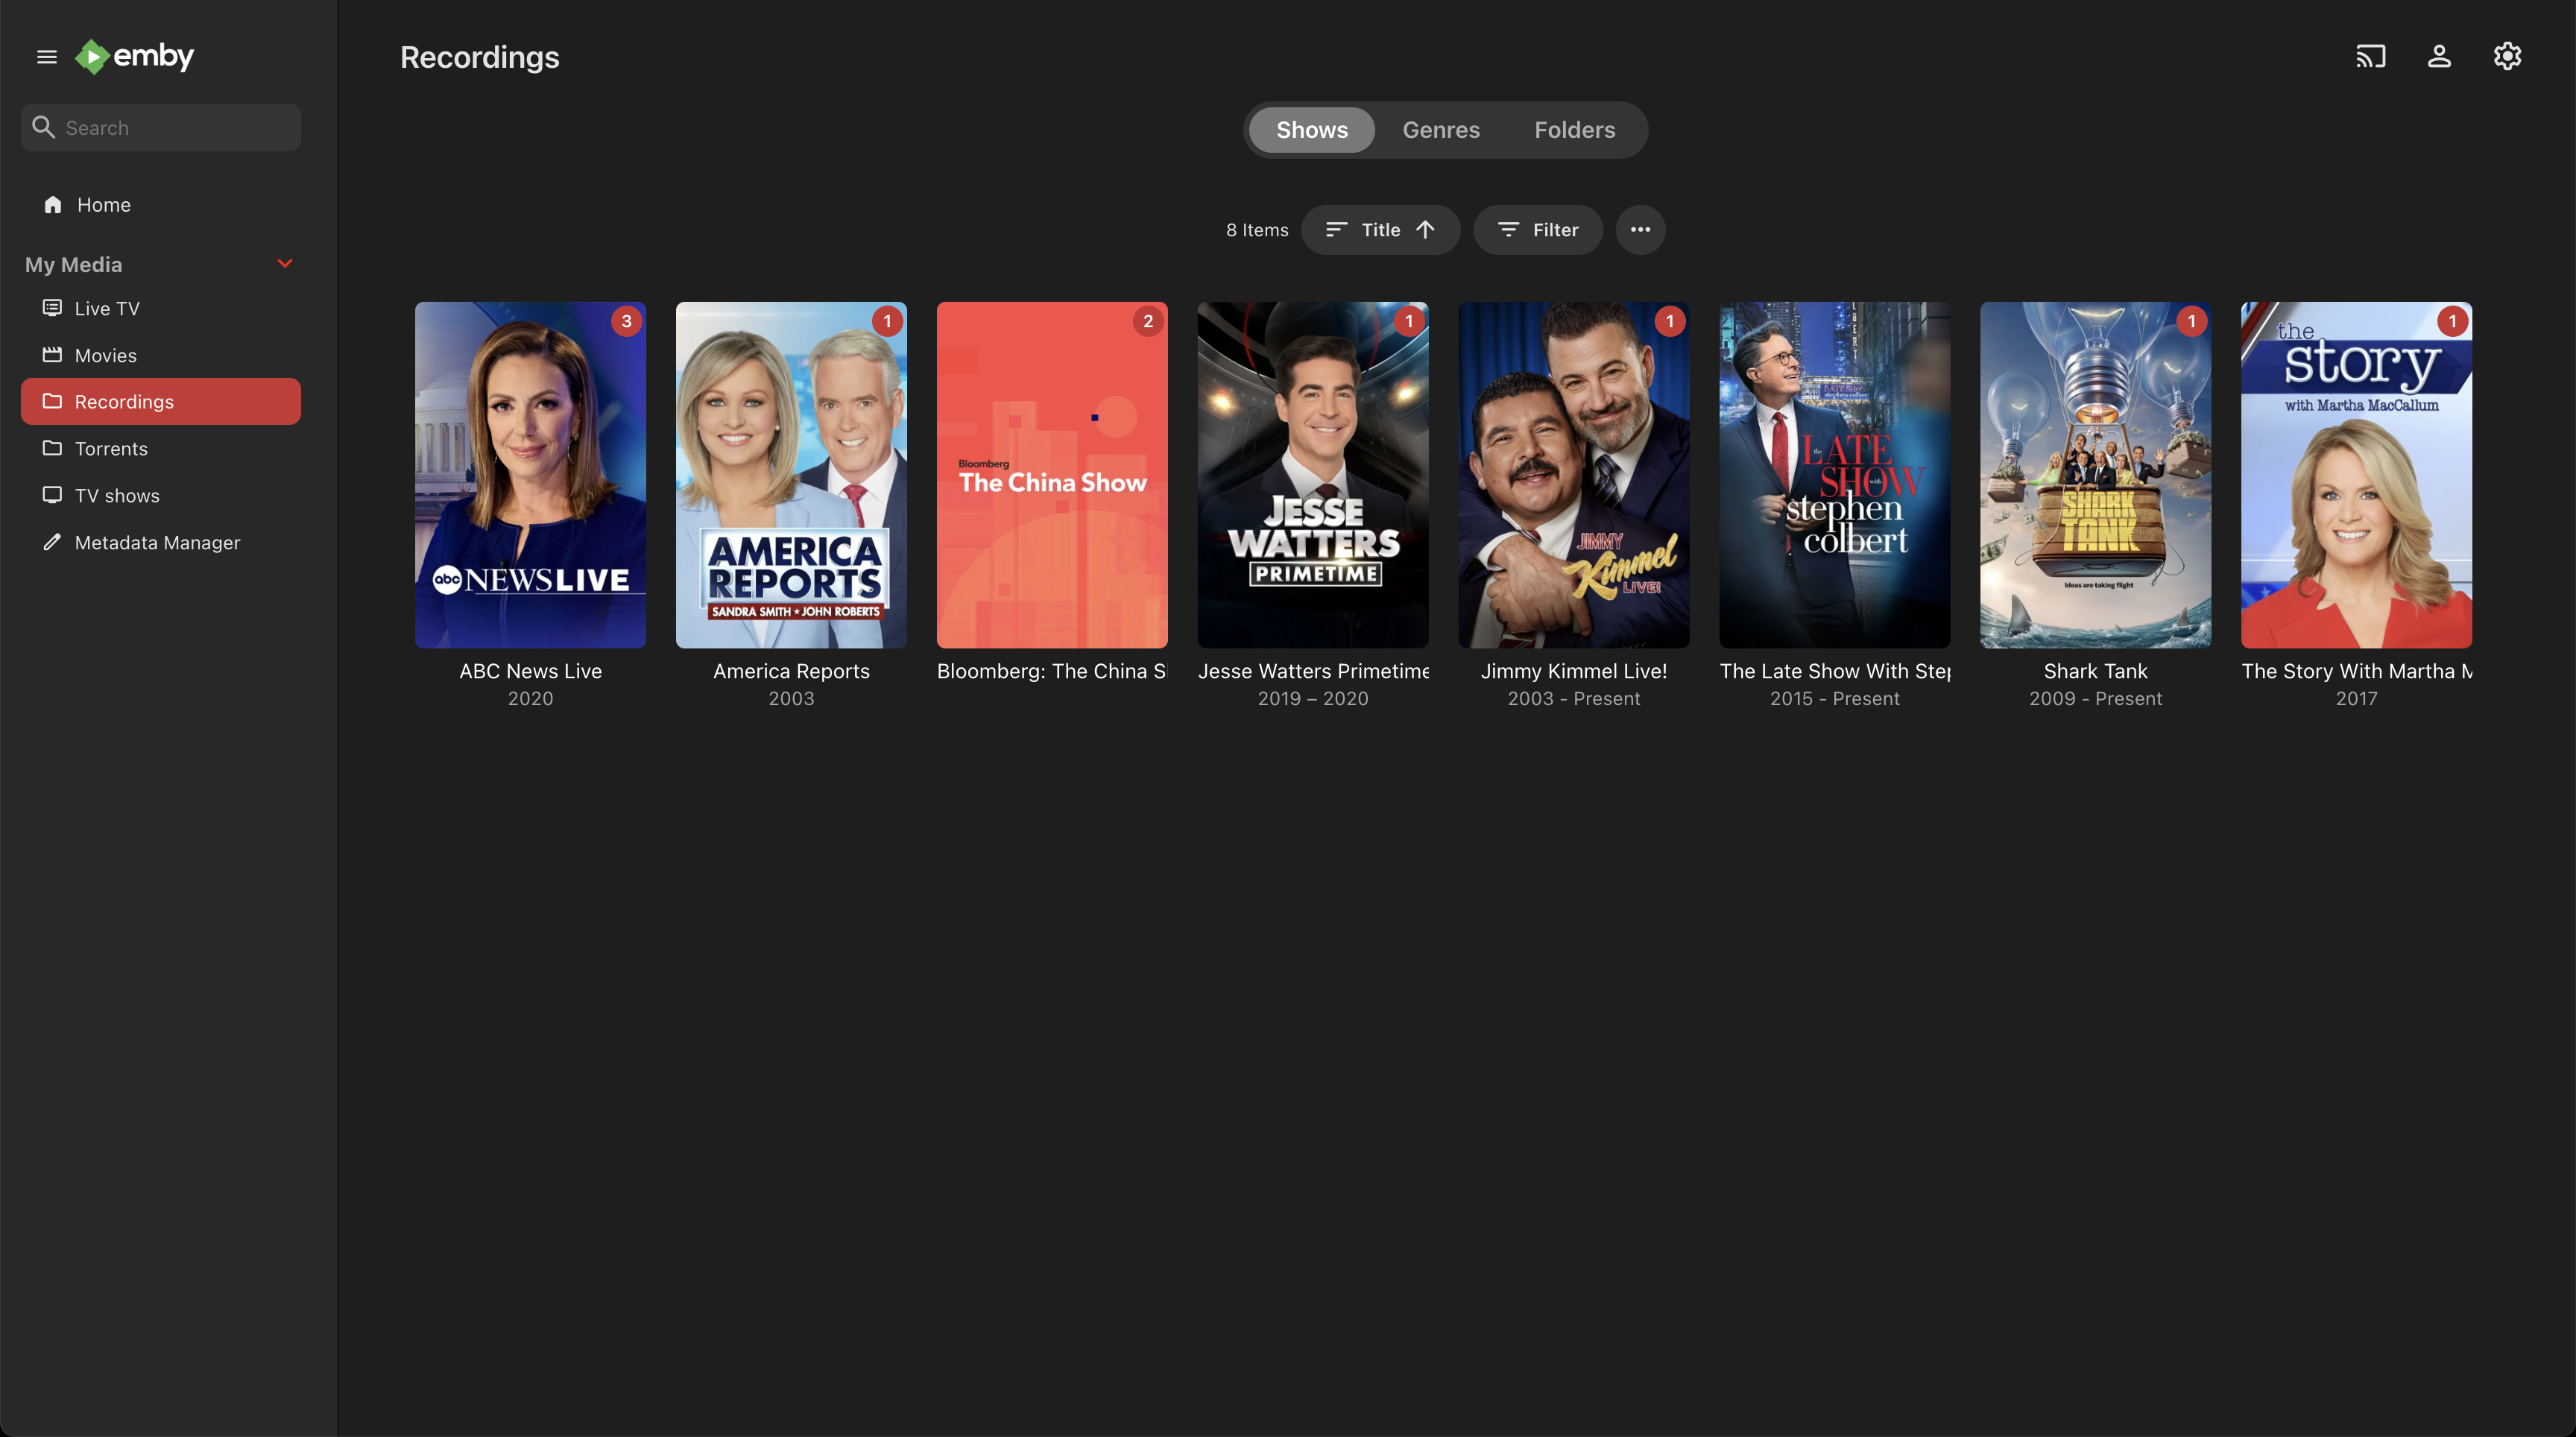The width and height of the screenshot is (2576, 1437).
Task: Click the Live TV guide icon
Action: [52, 308]
